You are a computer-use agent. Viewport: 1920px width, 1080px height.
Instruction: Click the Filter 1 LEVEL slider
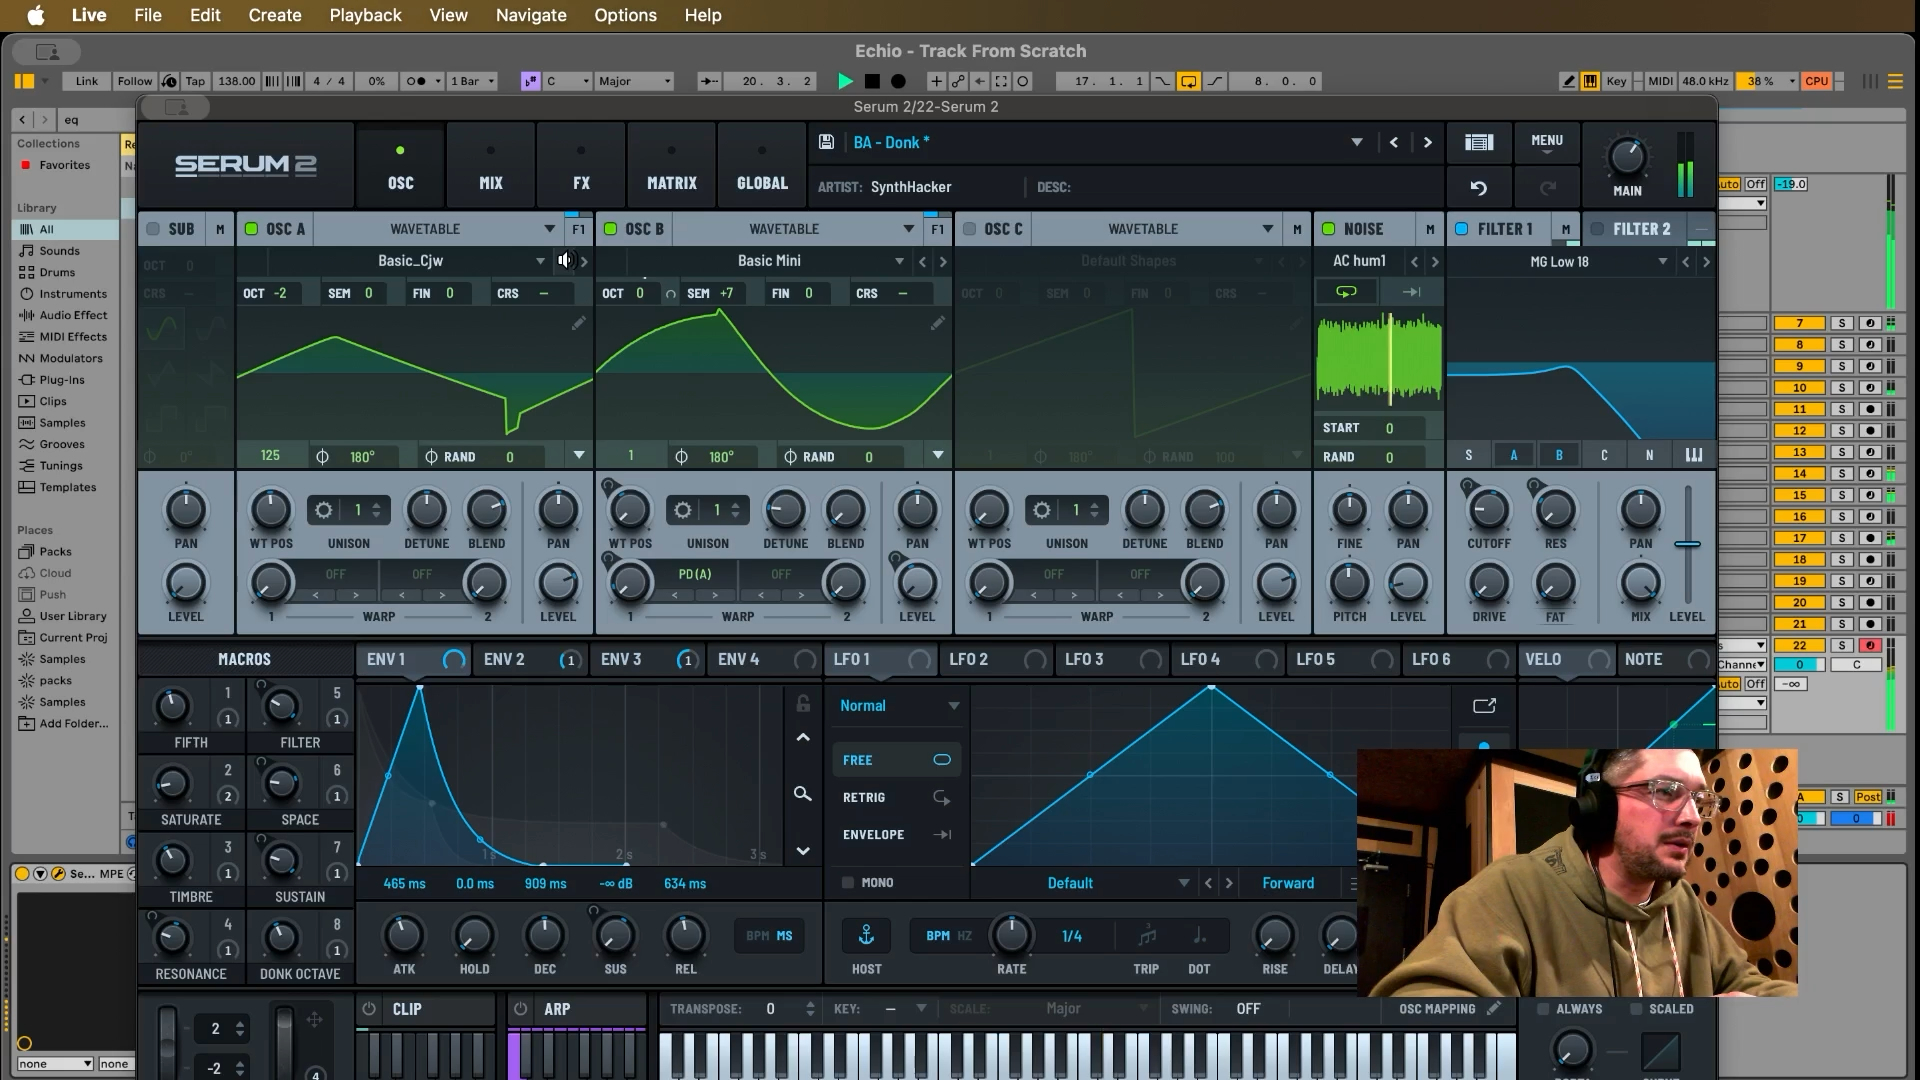click(1687, 544)
